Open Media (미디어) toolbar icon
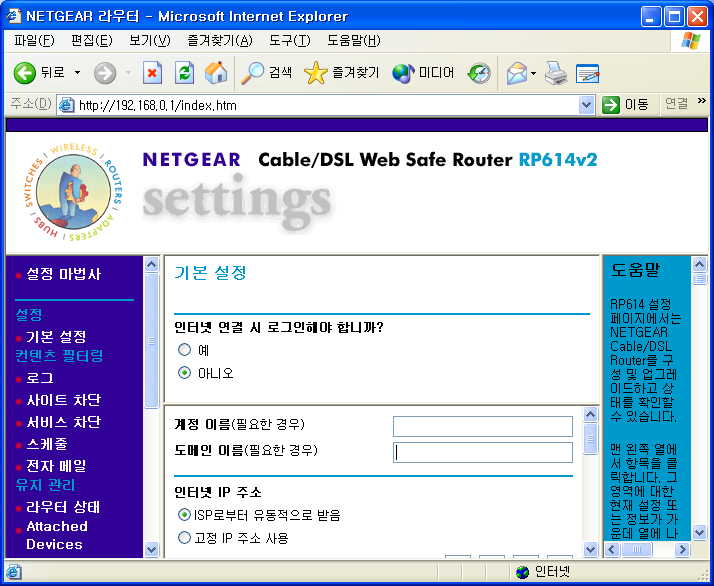714x586 pixels. pos(403,73)
